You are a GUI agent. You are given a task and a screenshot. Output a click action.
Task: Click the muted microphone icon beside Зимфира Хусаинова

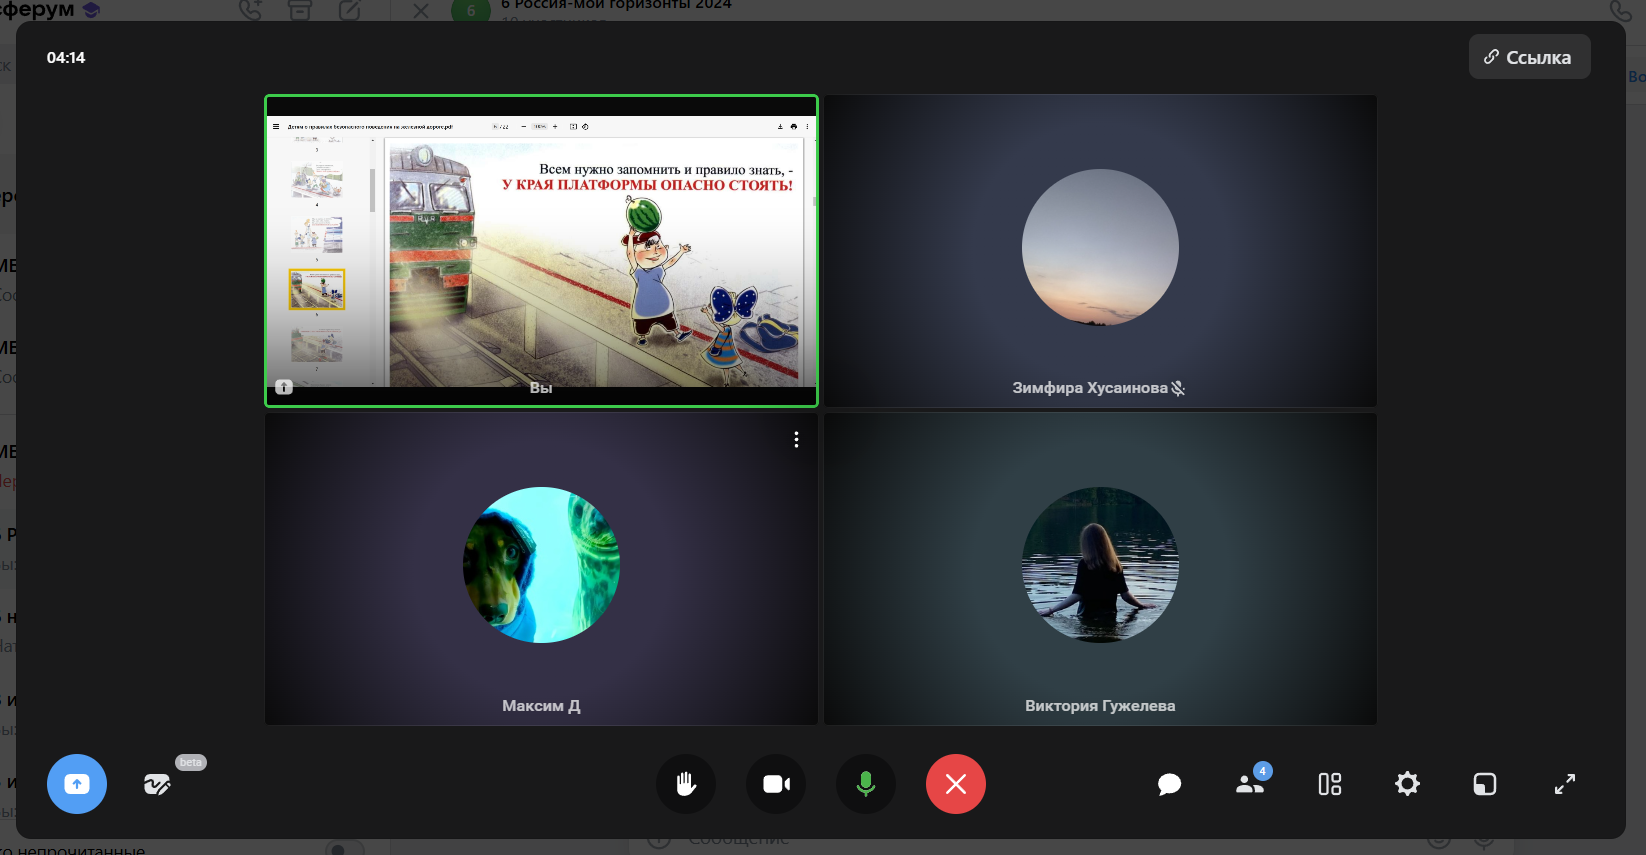pos(1178,388)
